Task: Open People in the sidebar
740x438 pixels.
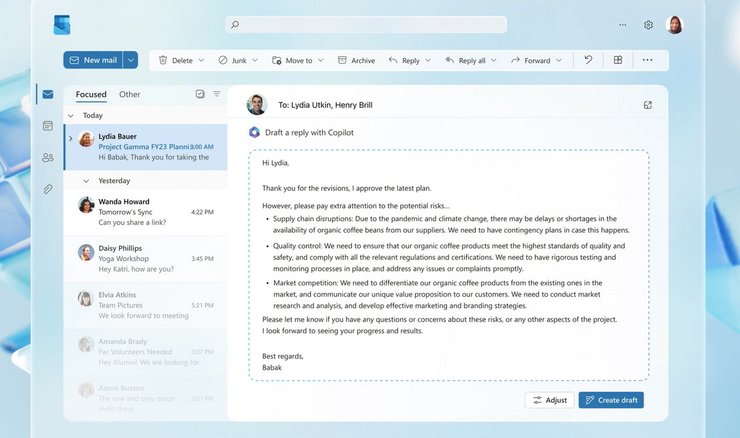Action: pos(48,157)
